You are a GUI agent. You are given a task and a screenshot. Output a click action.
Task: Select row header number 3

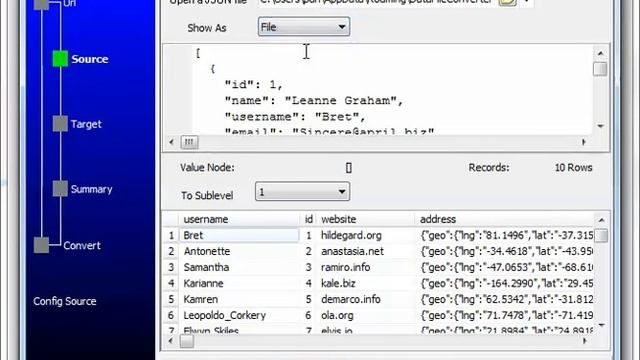pos(171,267)
